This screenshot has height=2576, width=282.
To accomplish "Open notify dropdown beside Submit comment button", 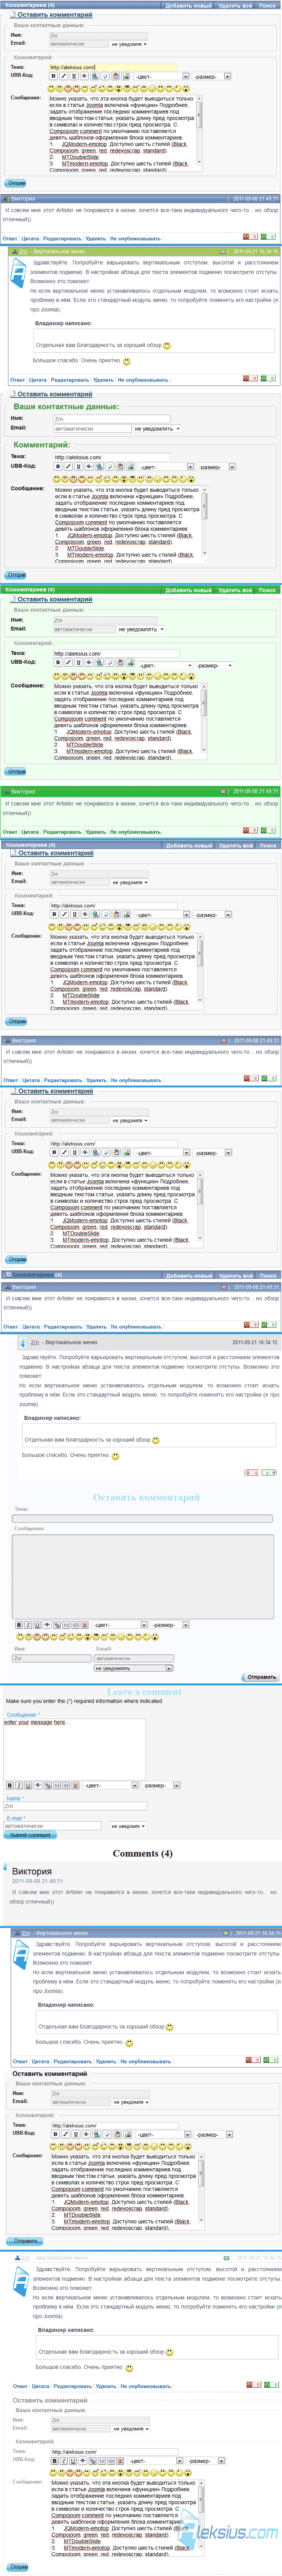I will [x=128, y=1825].
